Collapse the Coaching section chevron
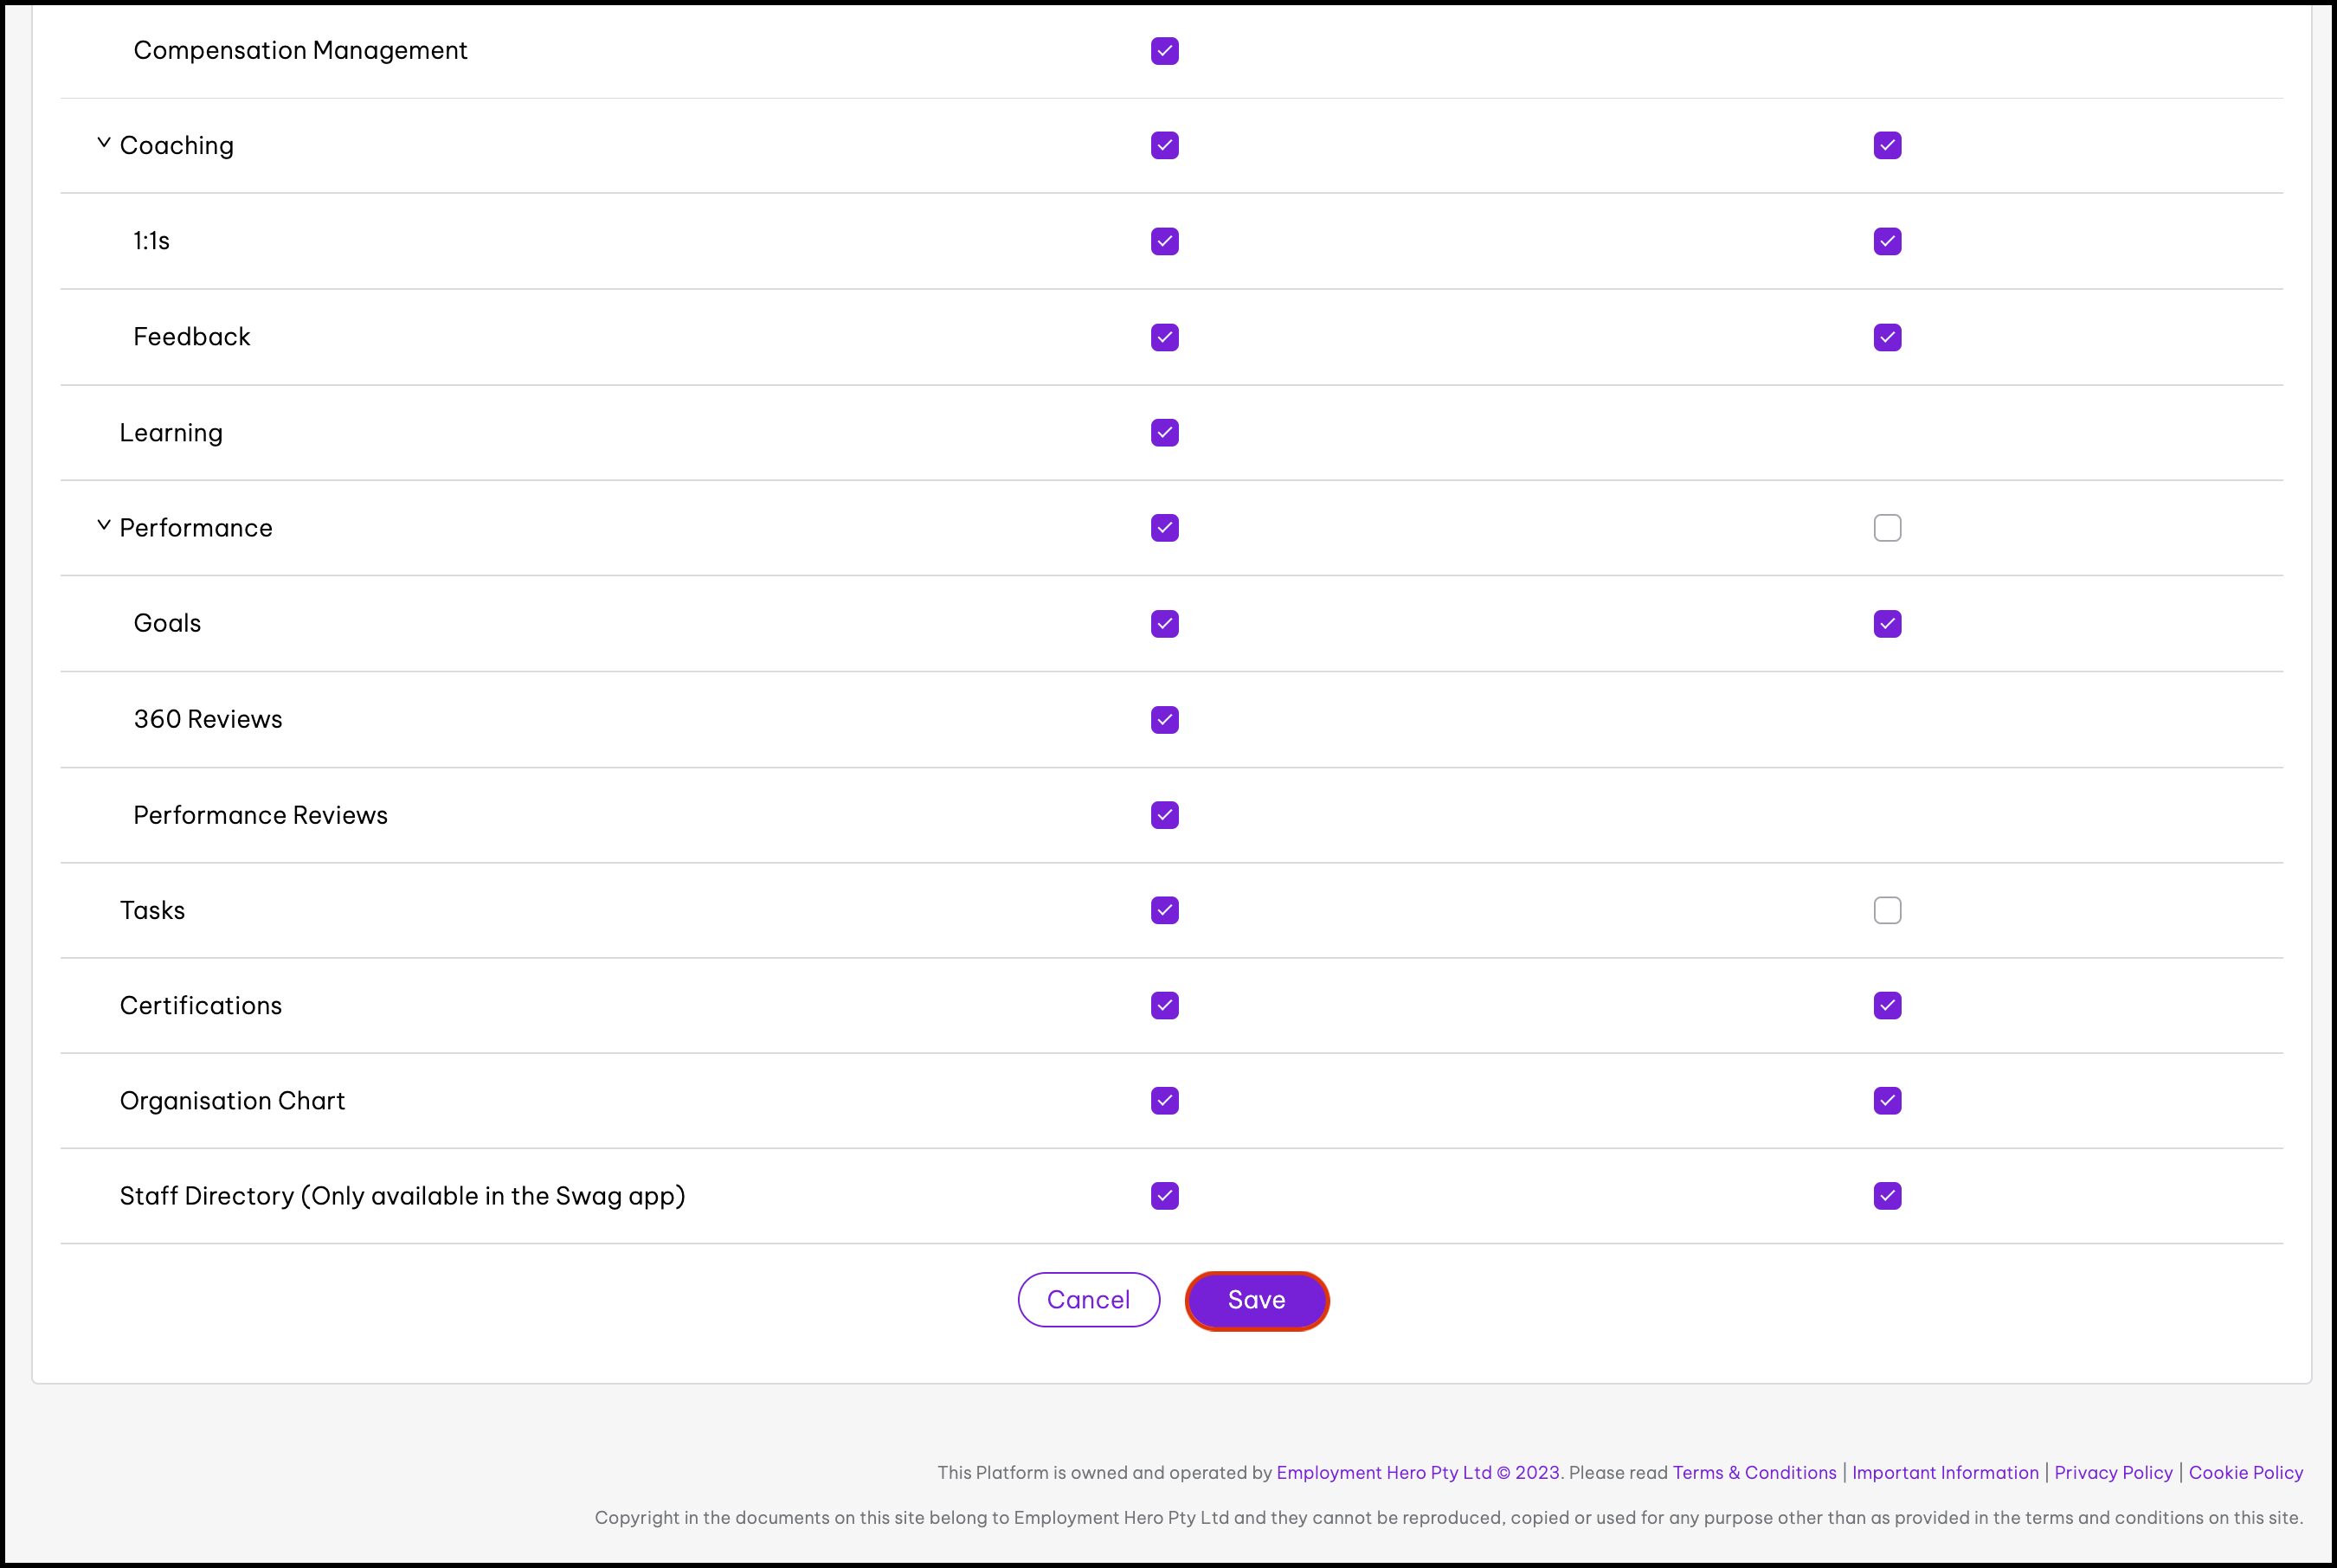Image resolution: width=2337 pixels, height=1568 pixels. click(x=103, y=144)
